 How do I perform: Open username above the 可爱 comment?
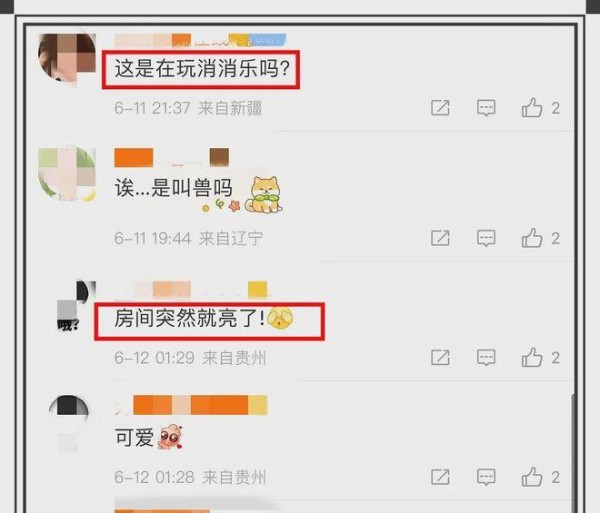[191, 406]
